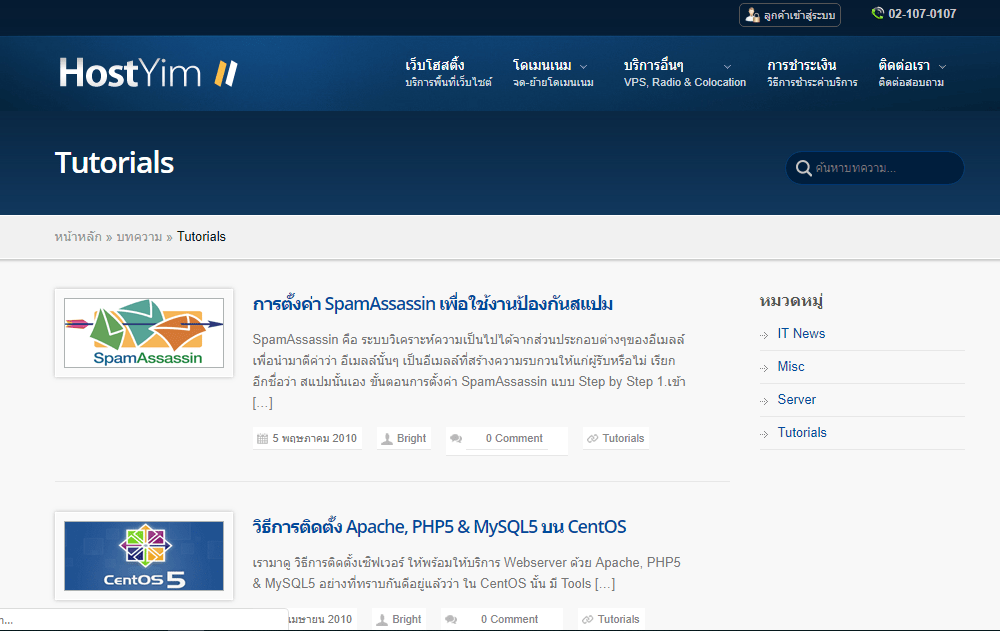The height and width of the screenshot is (631, 1000).
Task: Click arrow bullet beside Server category
Action: (x=764, y=401)
